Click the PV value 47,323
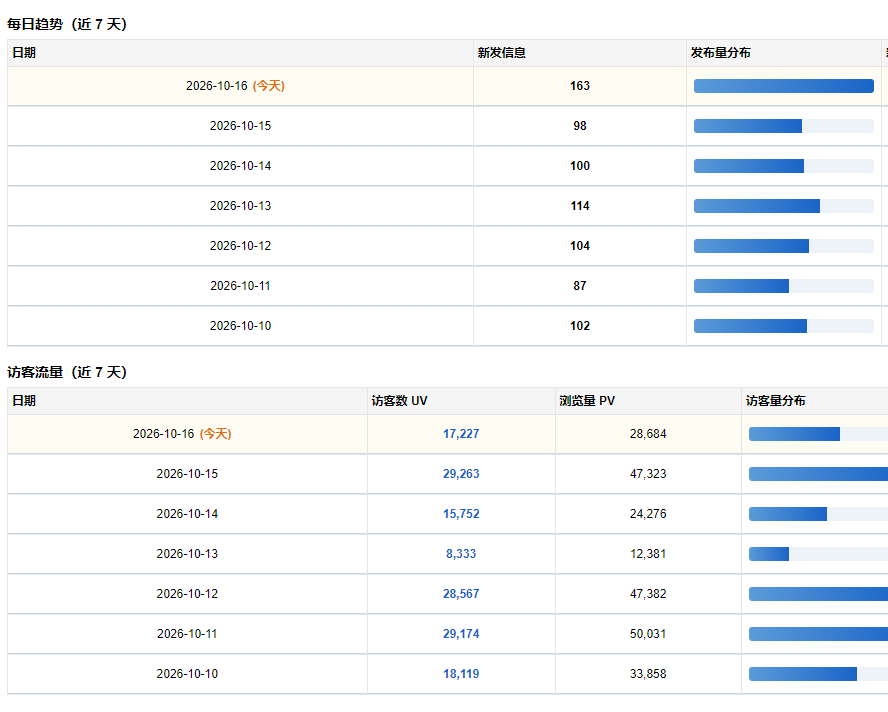Screen dimensions: 888x712 [x=648, y=474]
